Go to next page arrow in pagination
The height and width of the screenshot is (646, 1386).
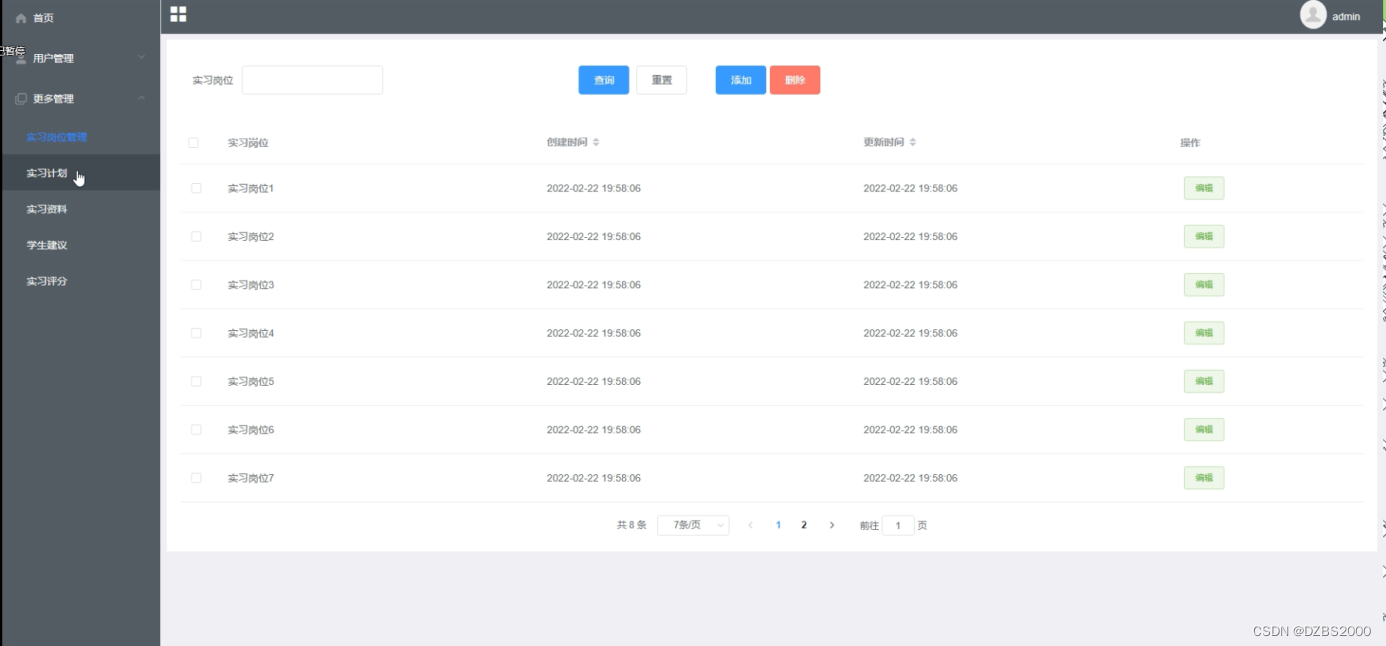click(832, 525)
